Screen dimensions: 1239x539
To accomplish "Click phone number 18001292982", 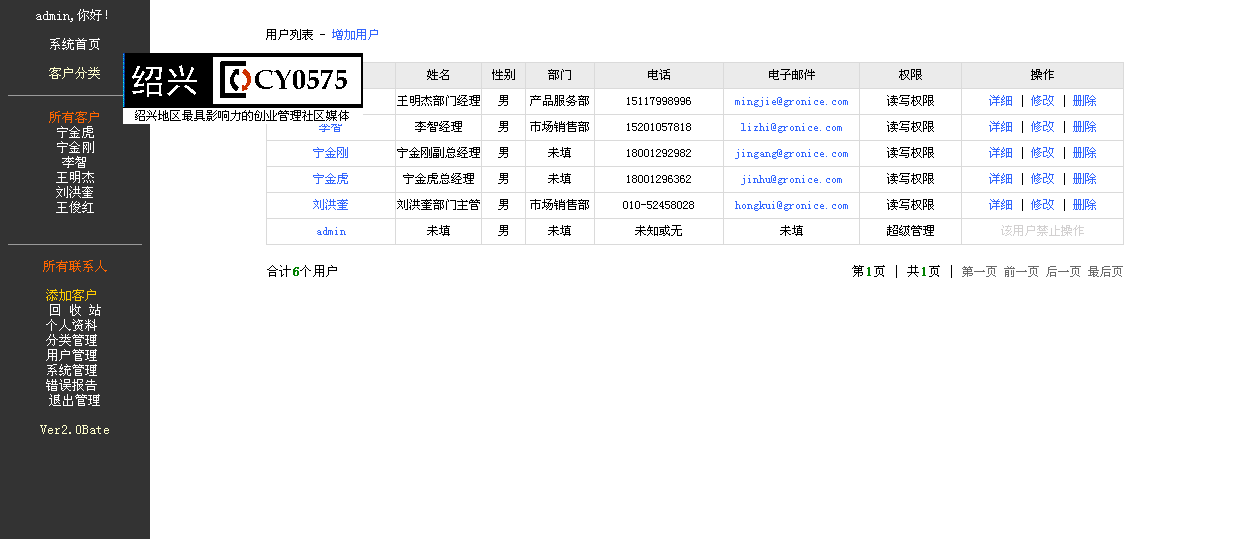I will click(x=659, y=153).
